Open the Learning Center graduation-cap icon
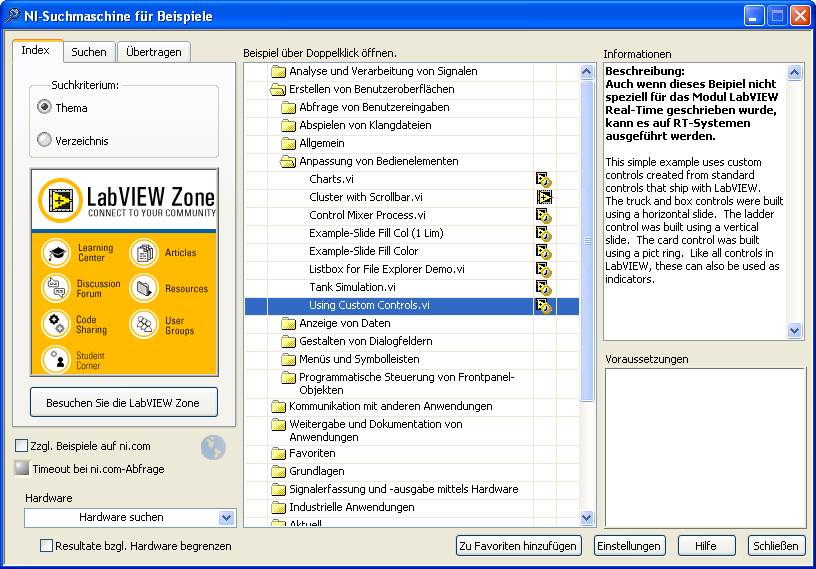Screen dimensions: 816x569 pos(56,253)
